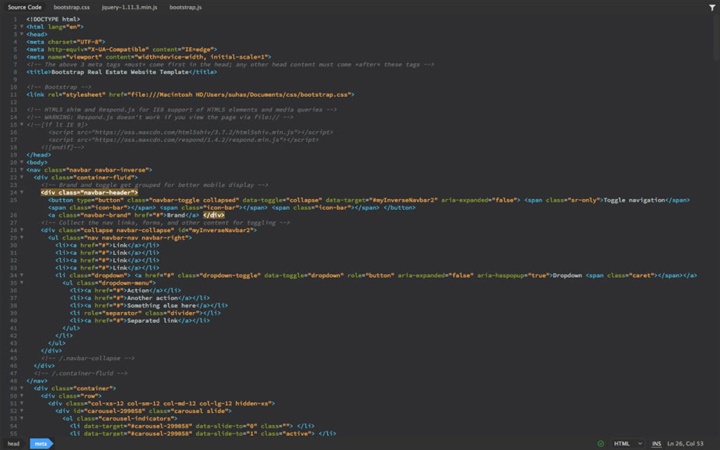Click the container-fluid comment on line 47
The height and width of the screenshot is (450, 720).
[x=80, y=373]
